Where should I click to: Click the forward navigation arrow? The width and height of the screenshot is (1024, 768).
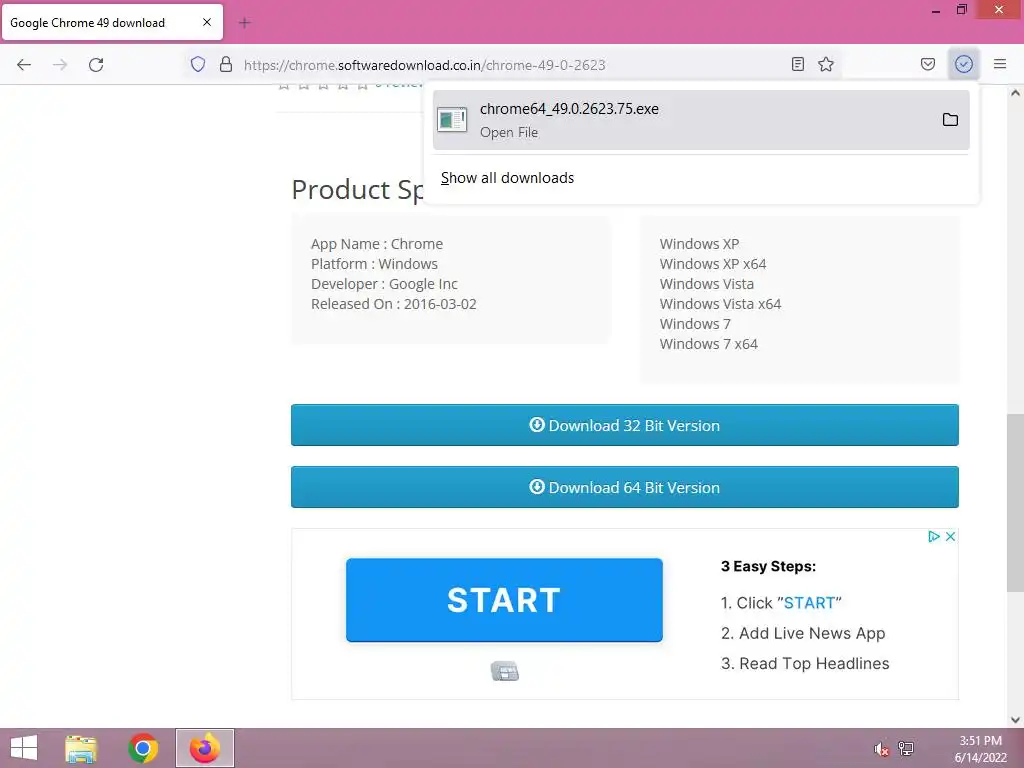[60, 65]
